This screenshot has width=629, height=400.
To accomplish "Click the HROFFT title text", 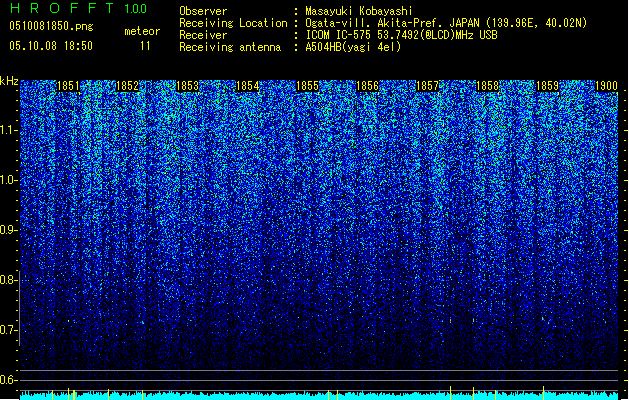I will 62,8.
